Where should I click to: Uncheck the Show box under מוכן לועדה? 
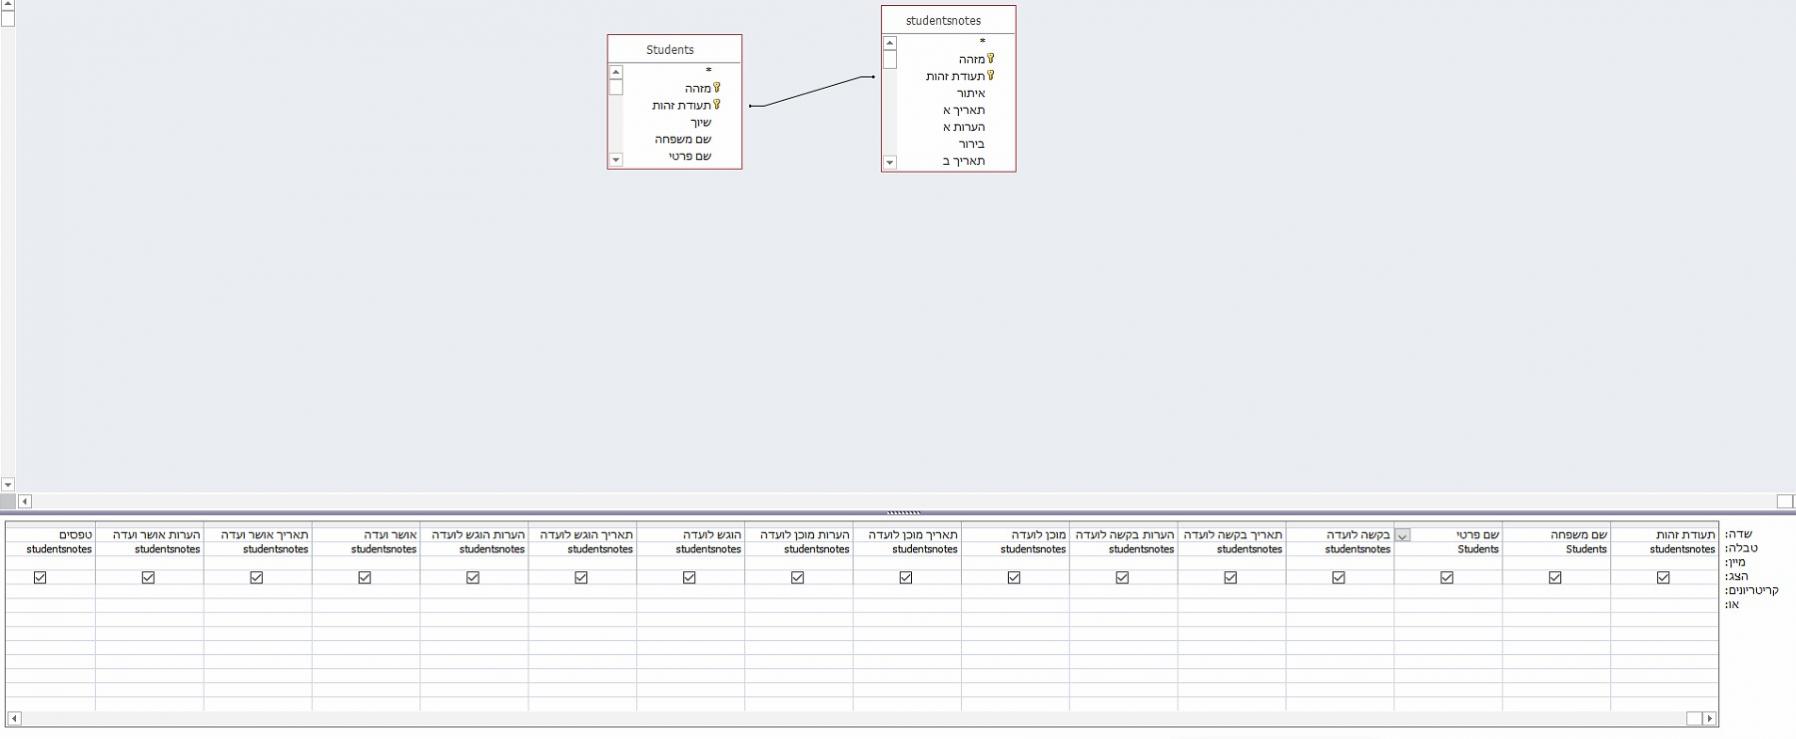click(x=1014, y=577)
